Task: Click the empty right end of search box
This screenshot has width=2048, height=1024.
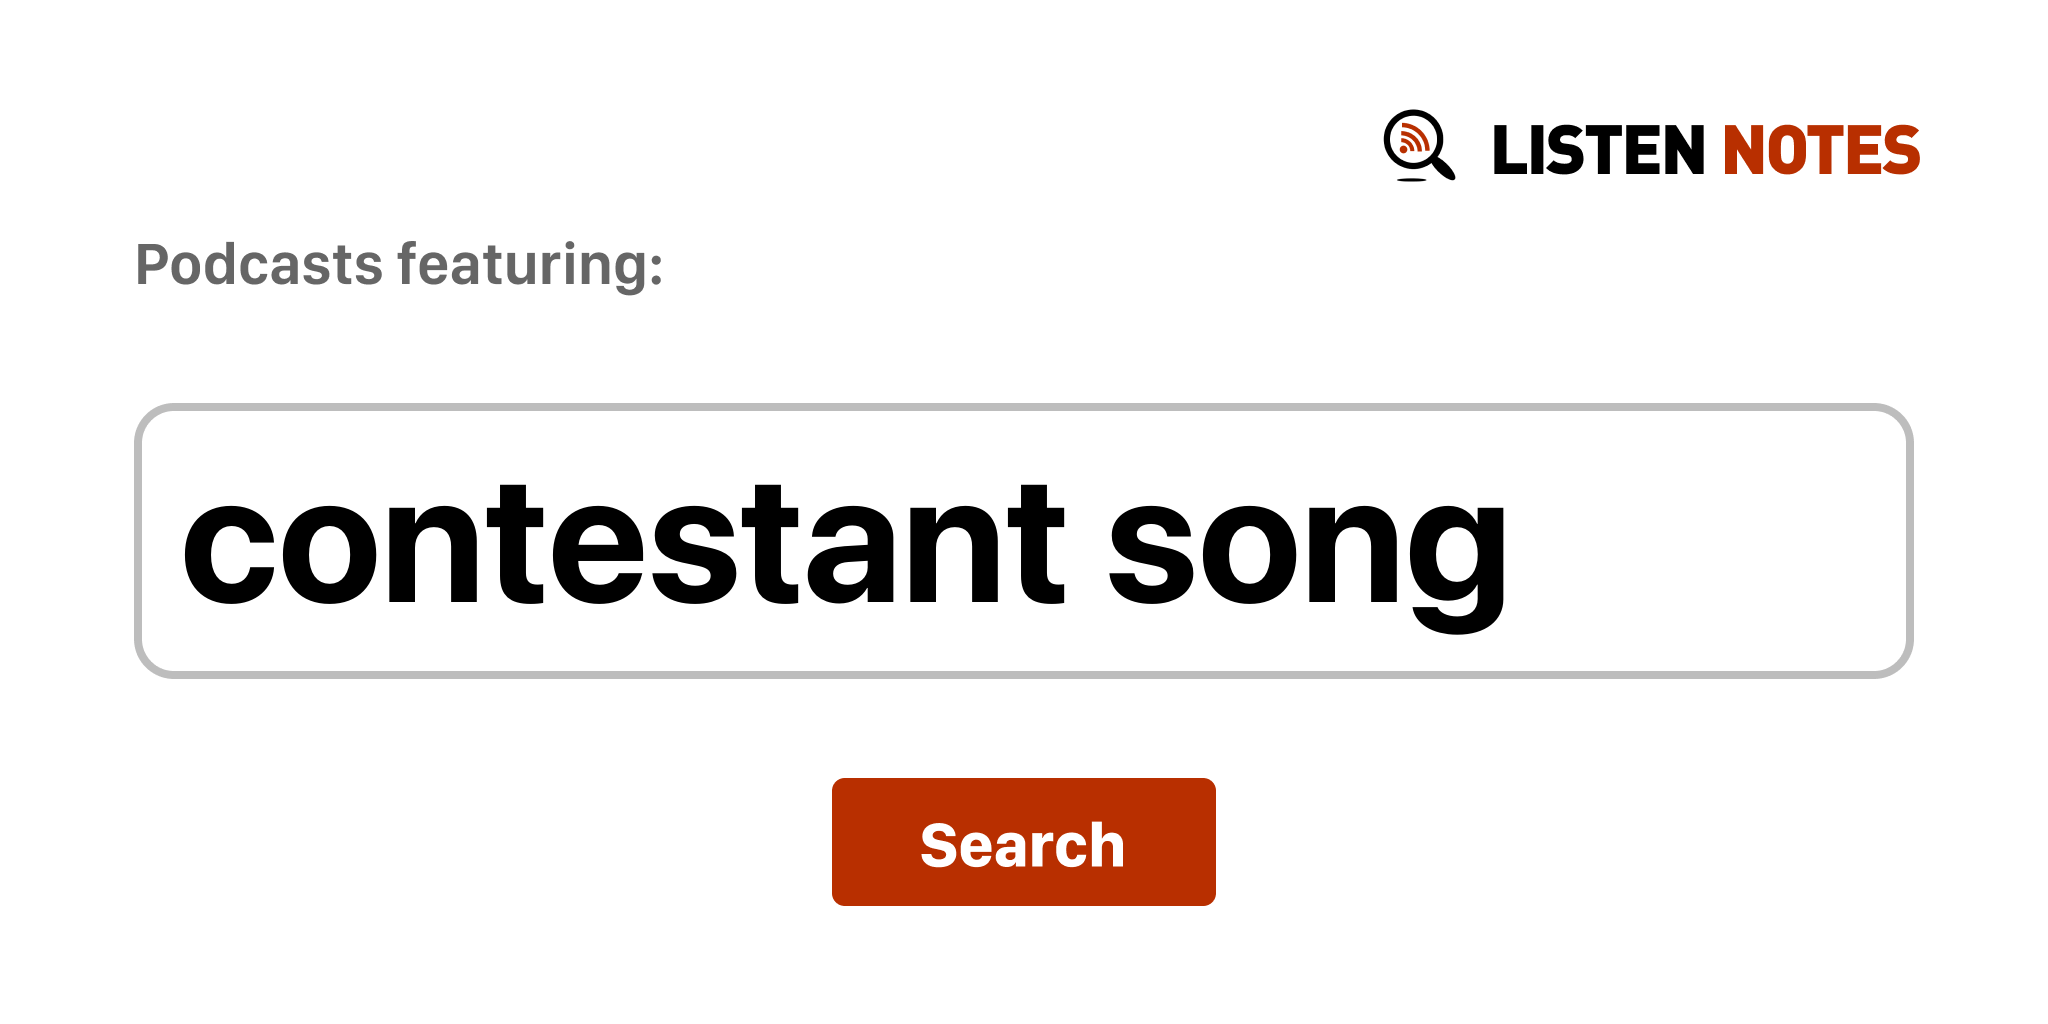Action: 1750,541
